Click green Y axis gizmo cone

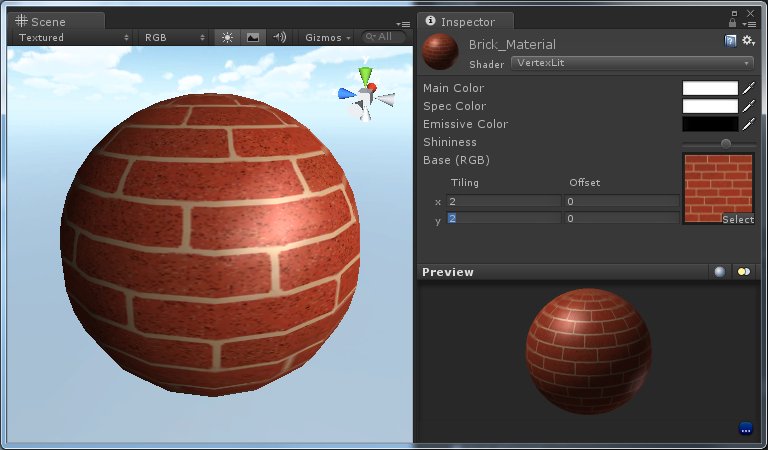pyautogui.click(x=365, y=76)
